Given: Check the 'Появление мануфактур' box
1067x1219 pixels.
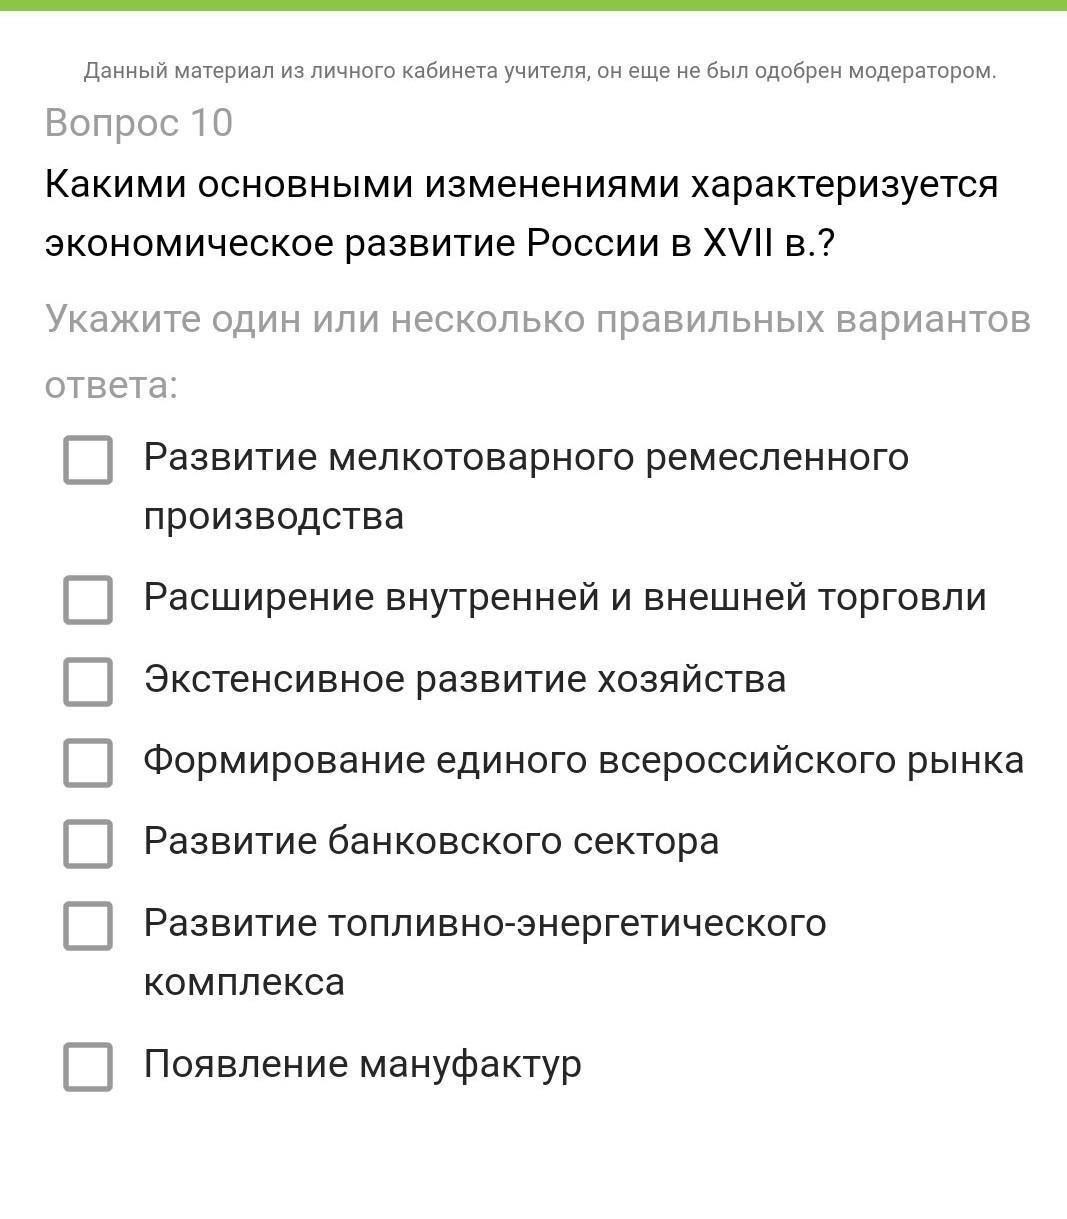Looking at the screenshot, I should pos(88,1066).
